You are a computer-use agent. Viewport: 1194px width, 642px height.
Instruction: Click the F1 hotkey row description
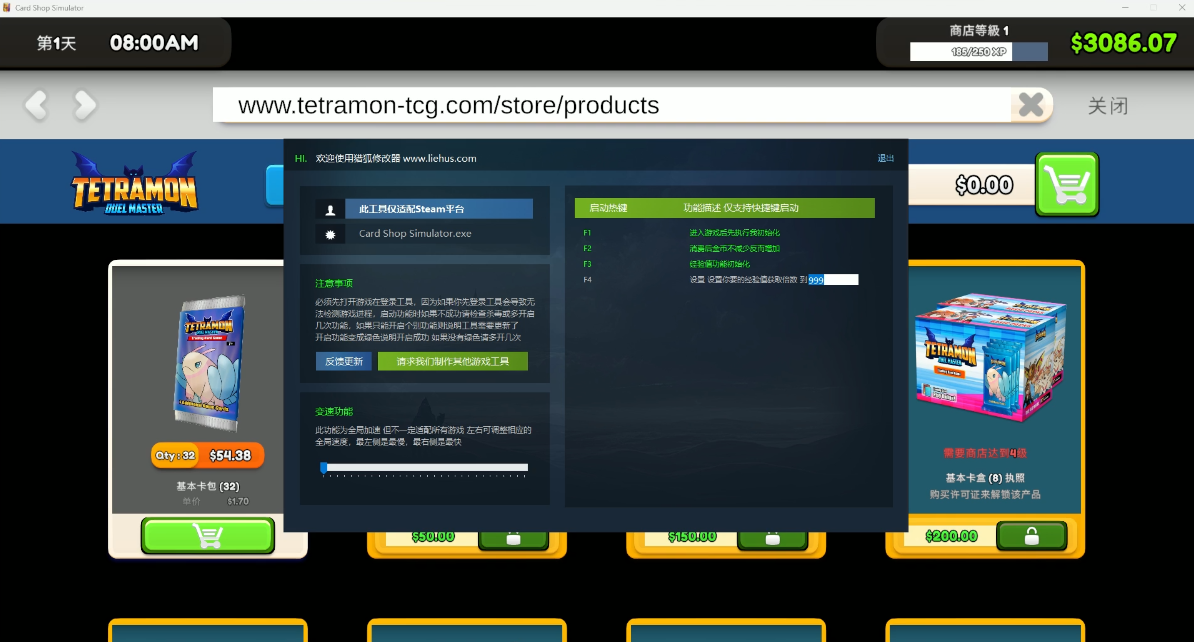(x=734, y=233)
